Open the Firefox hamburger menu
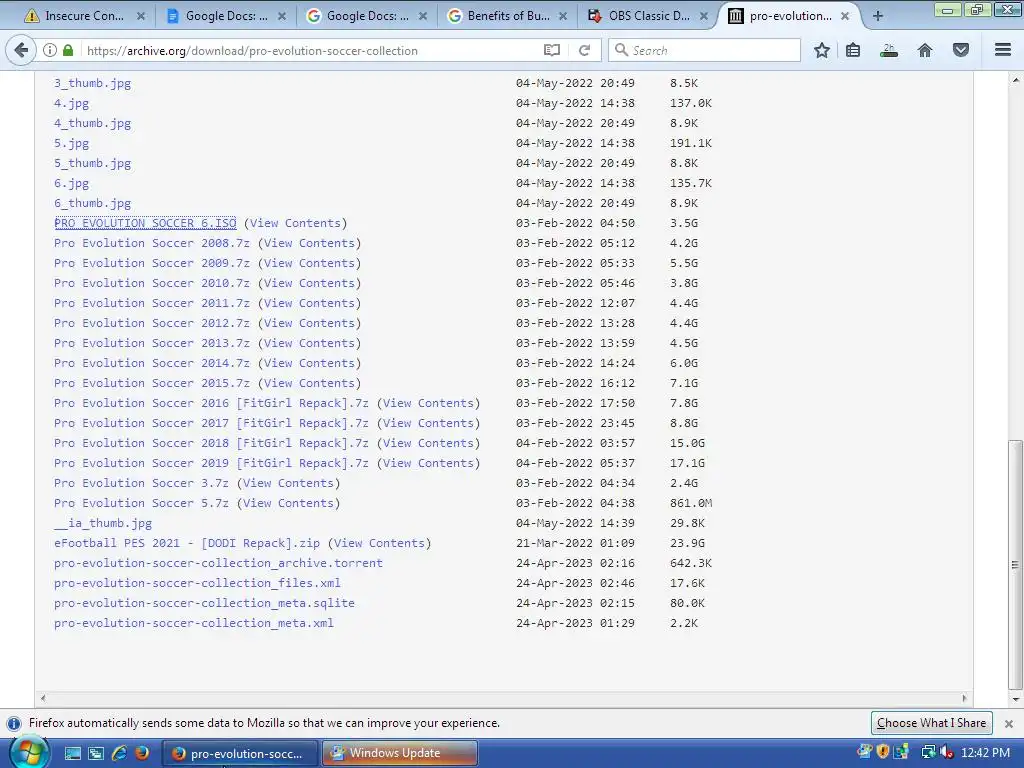Screen dimensions: 1024x768 coord(1003,50)
